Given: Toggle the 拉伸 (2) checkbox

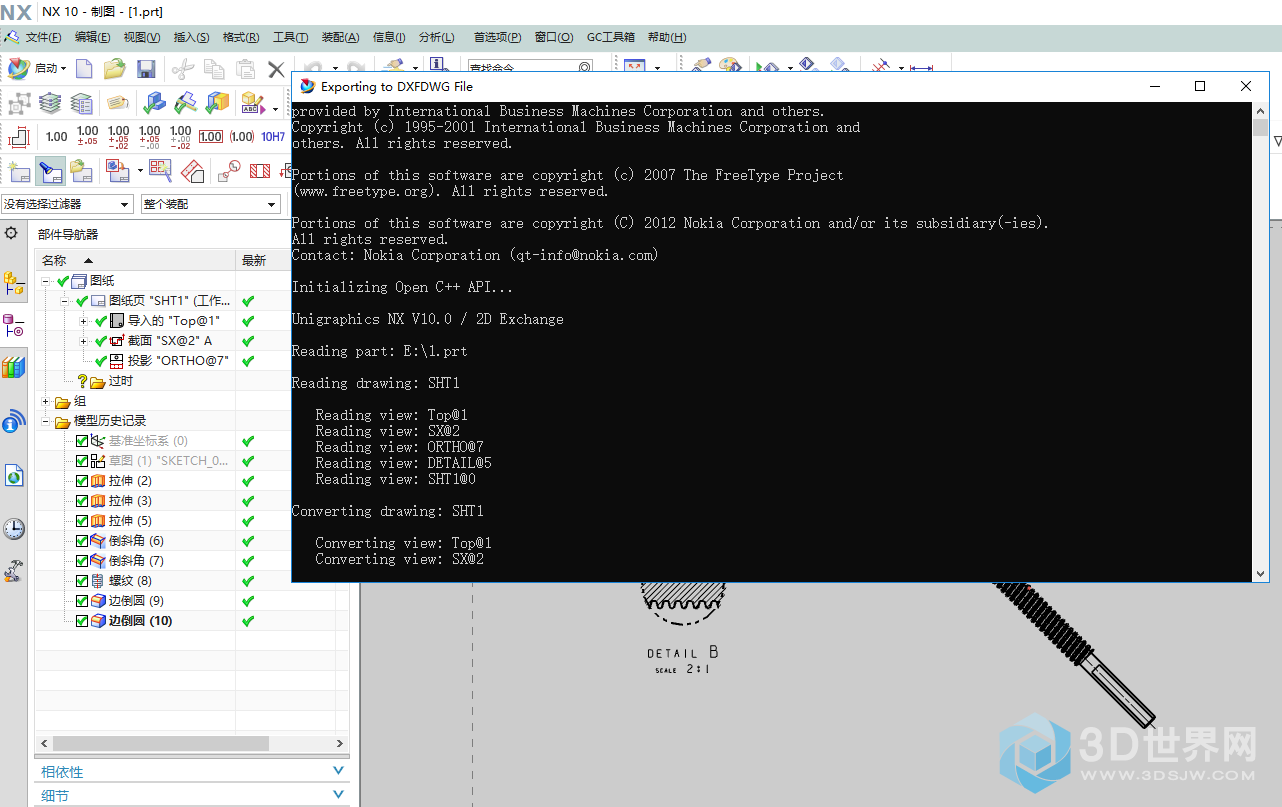Looking at the screenshot, I should (x=82, y=481).
